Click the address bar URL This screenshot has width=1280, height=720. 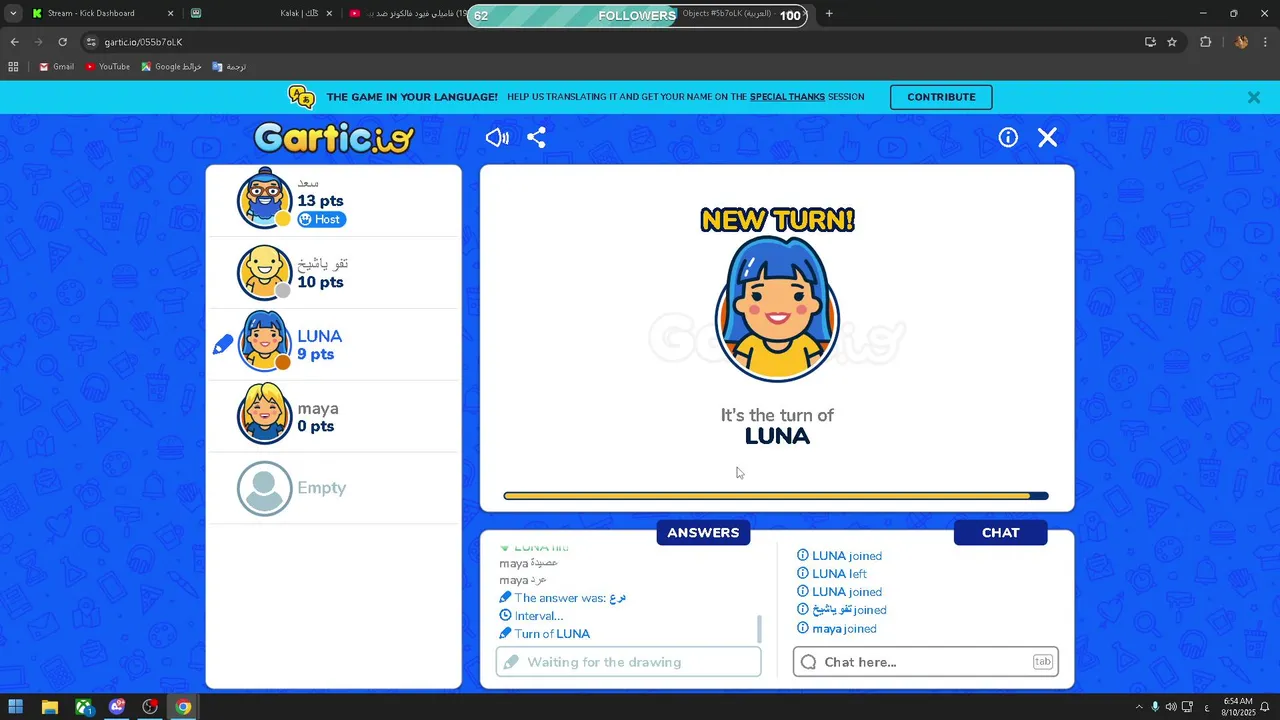[143, 42]
